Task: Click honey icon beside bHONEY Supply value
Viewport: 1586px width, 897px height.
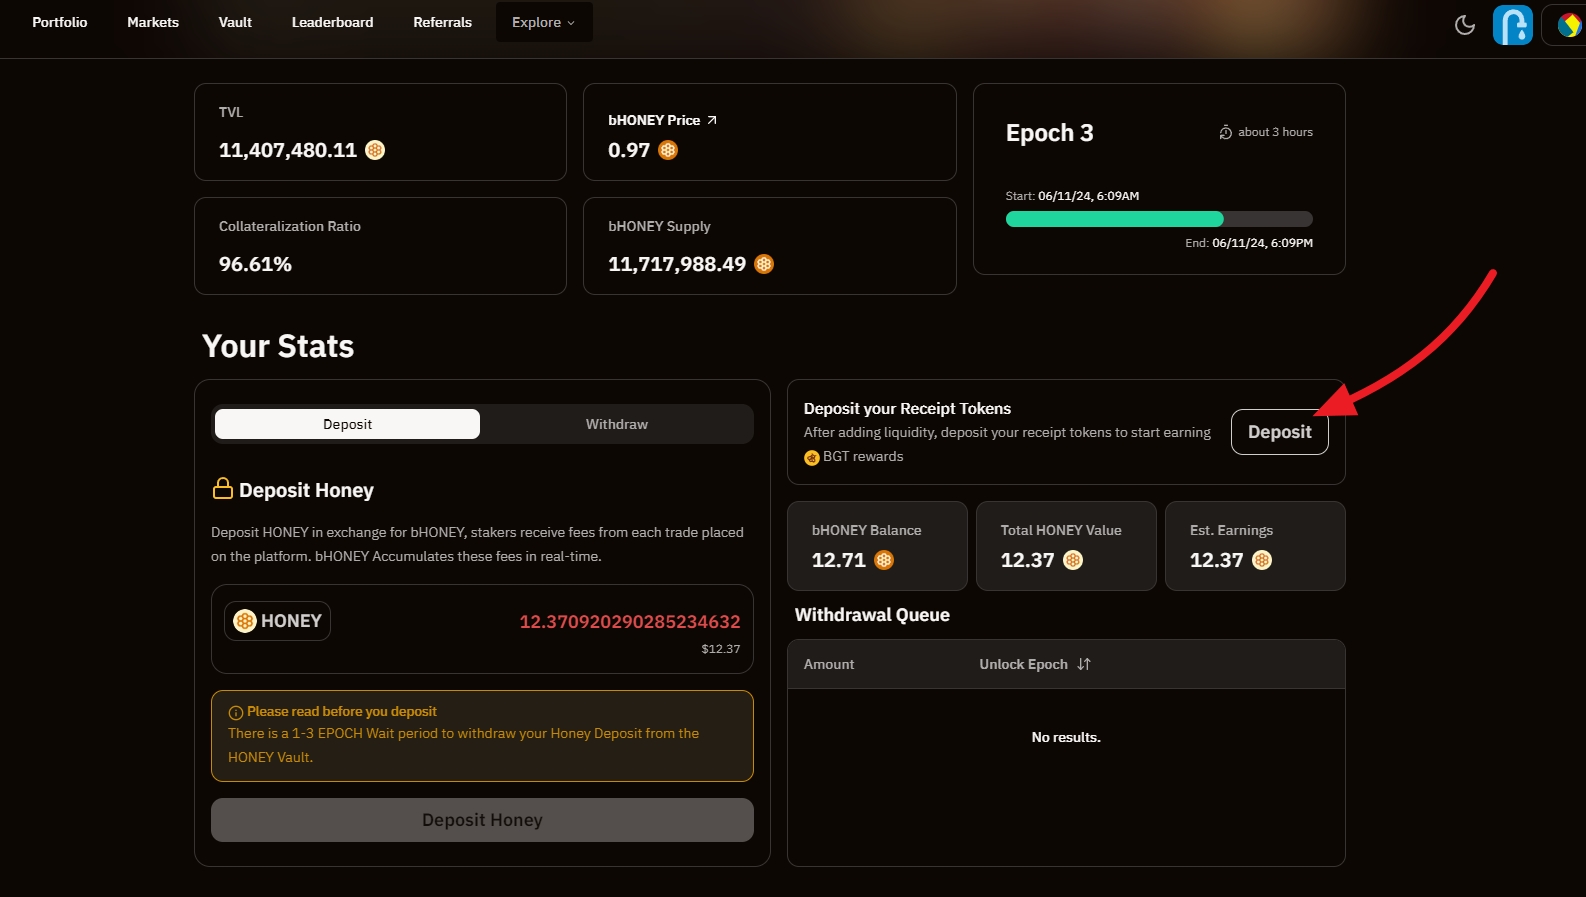Action: point(764,264)
